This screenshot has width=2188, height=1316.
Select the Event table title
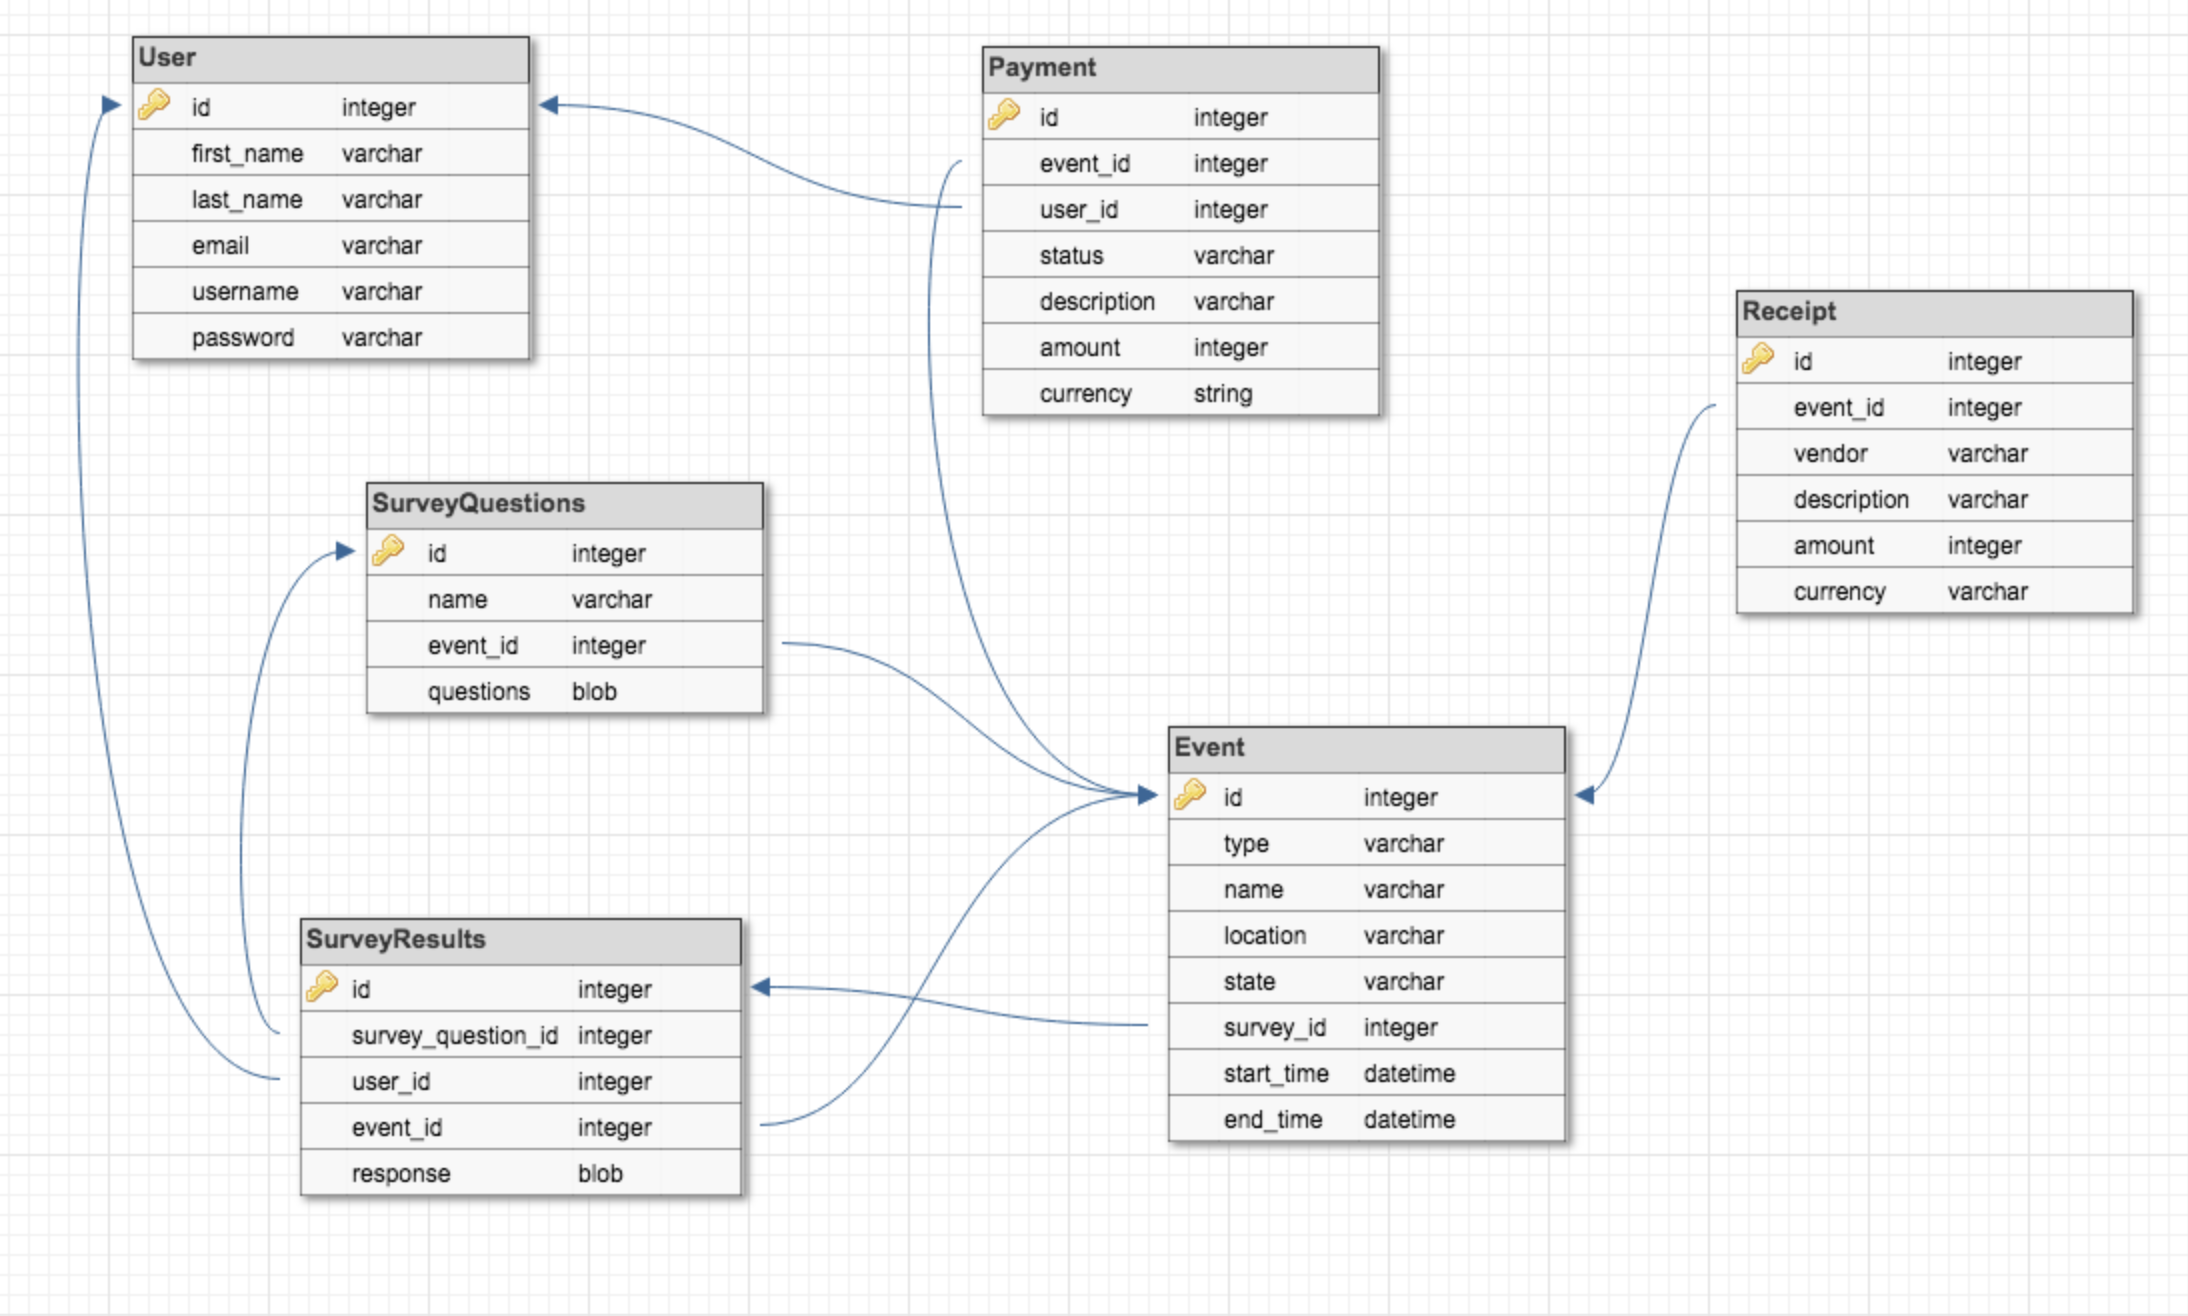1366,748
